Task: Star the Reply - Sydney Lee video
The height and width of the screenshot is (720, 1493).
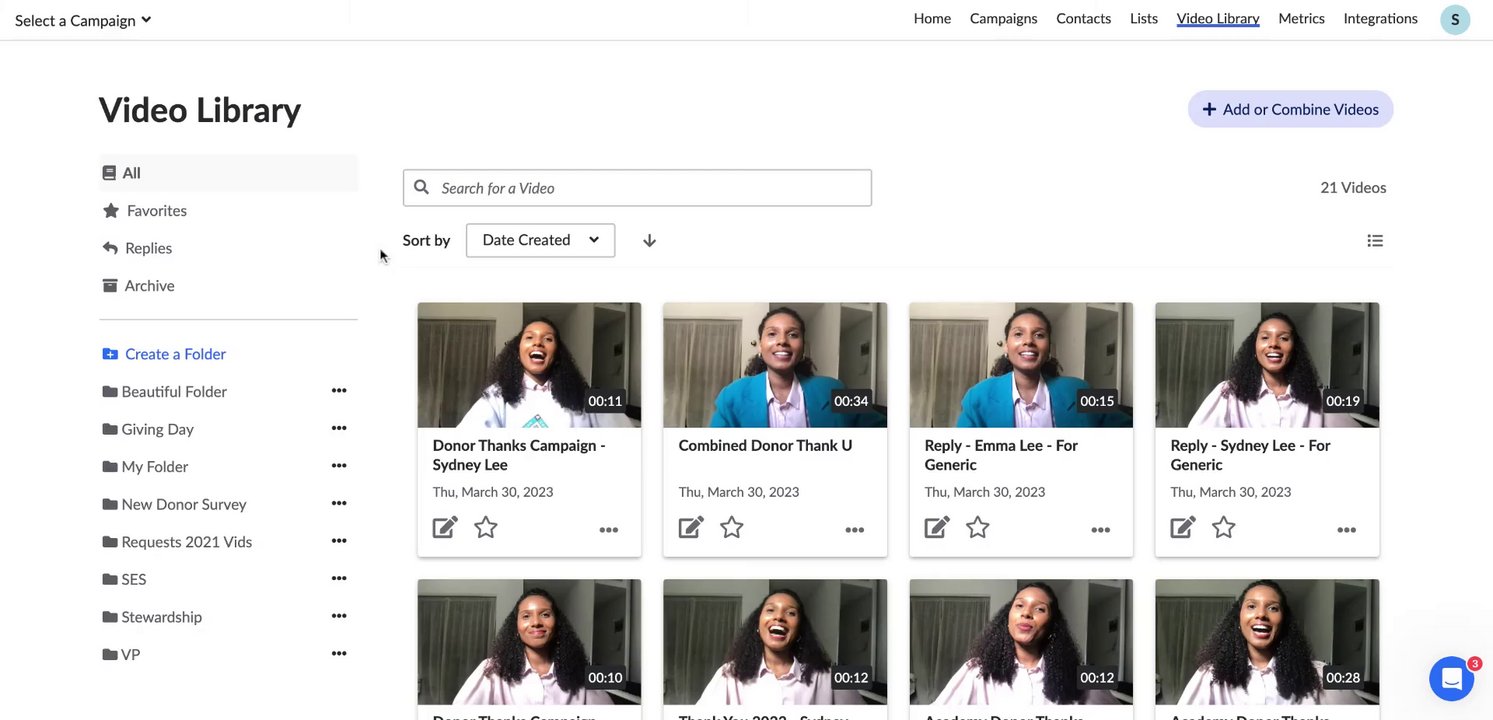Action: tap(1224, 527)
